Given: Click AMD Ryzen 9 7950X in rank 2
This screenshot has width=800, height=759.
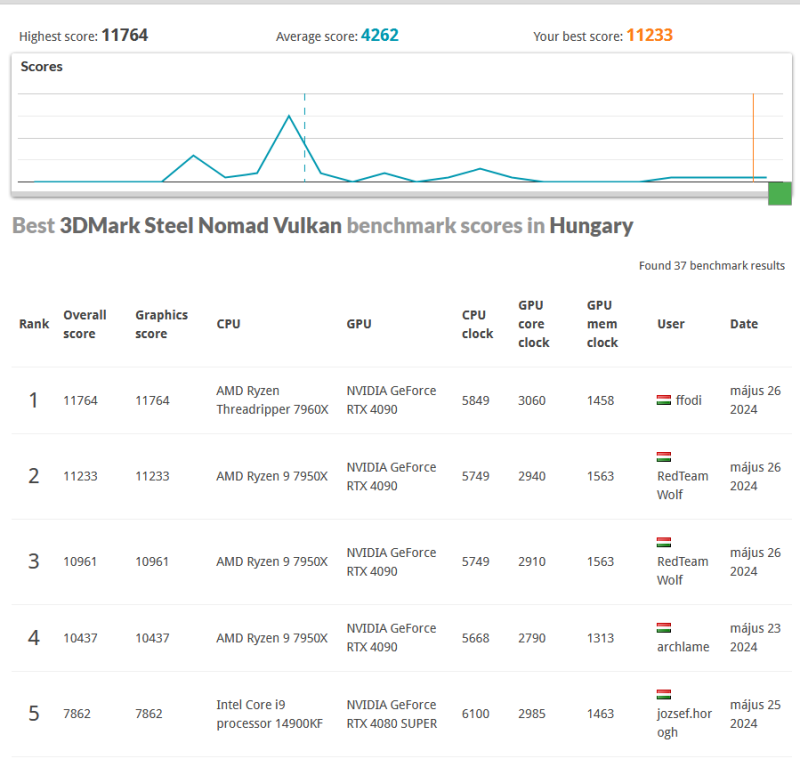Looking at the screenshot, I should [272, 476].
